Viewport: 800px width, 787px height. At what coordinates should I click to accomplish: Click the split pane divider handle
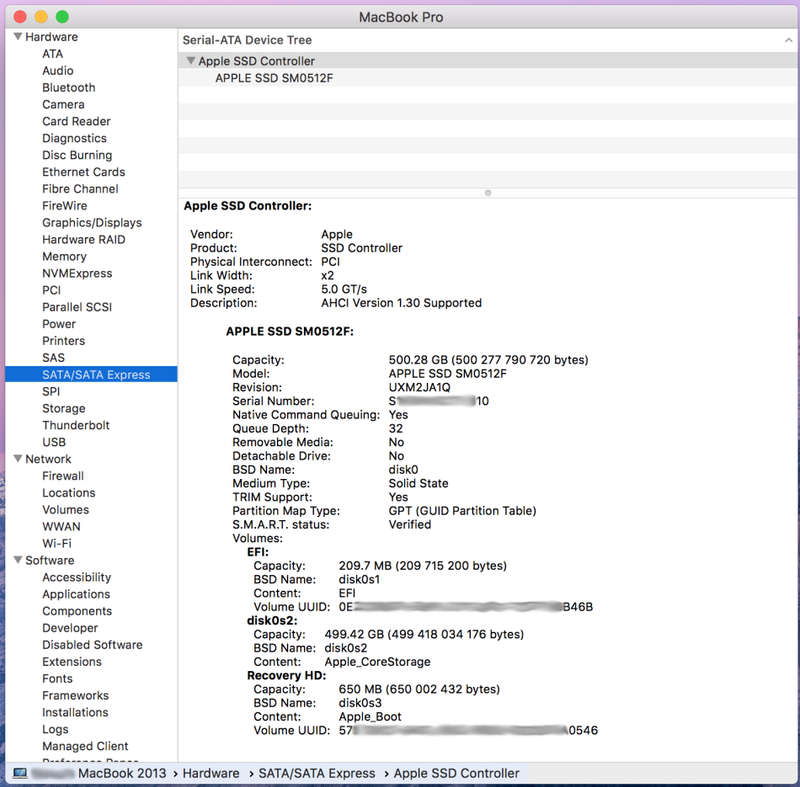(488, 193)
